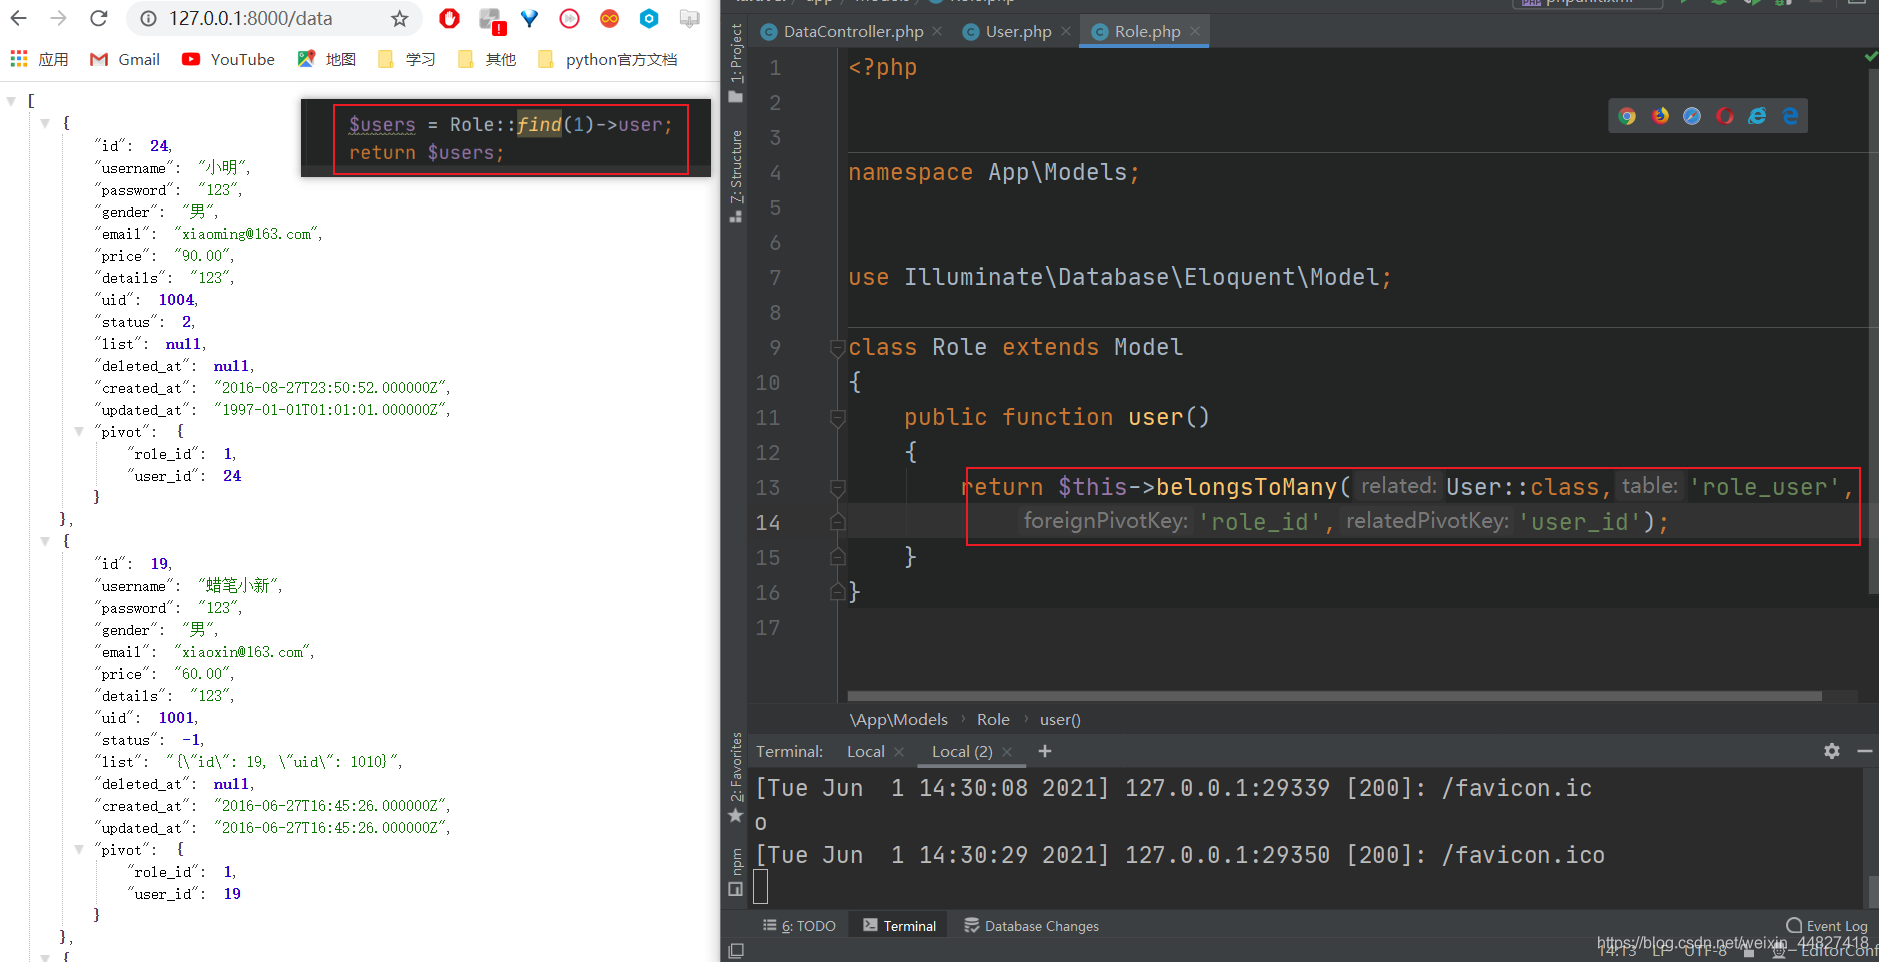Open in Opera from browser popup
Image resolution: width=1879 pixels, height=962 pixels.
1725,116
